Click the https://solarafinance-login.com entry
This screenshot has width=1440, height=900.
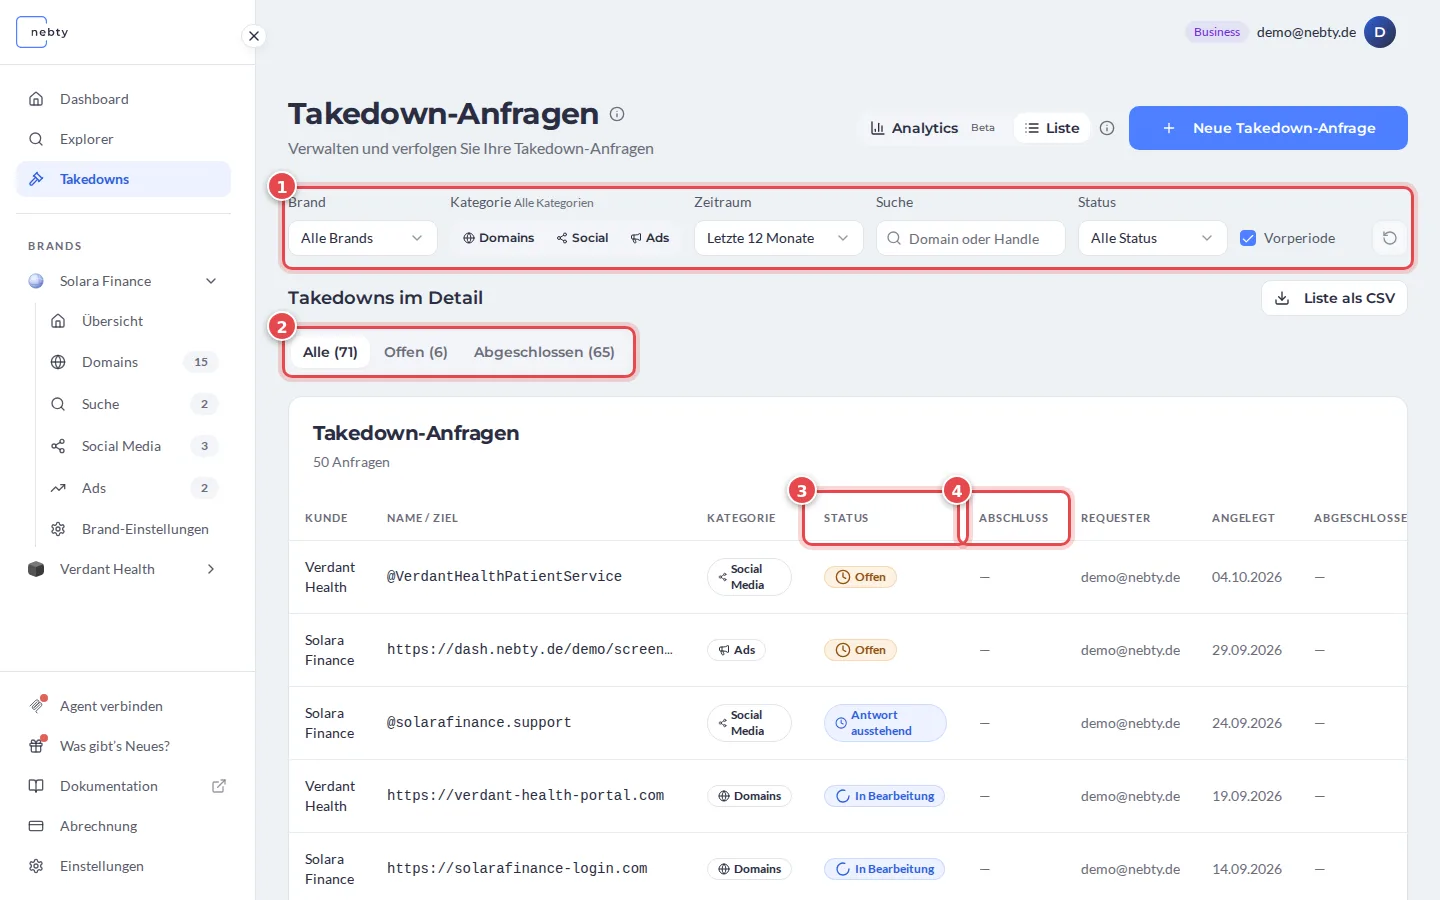click(x=517, y=869)
